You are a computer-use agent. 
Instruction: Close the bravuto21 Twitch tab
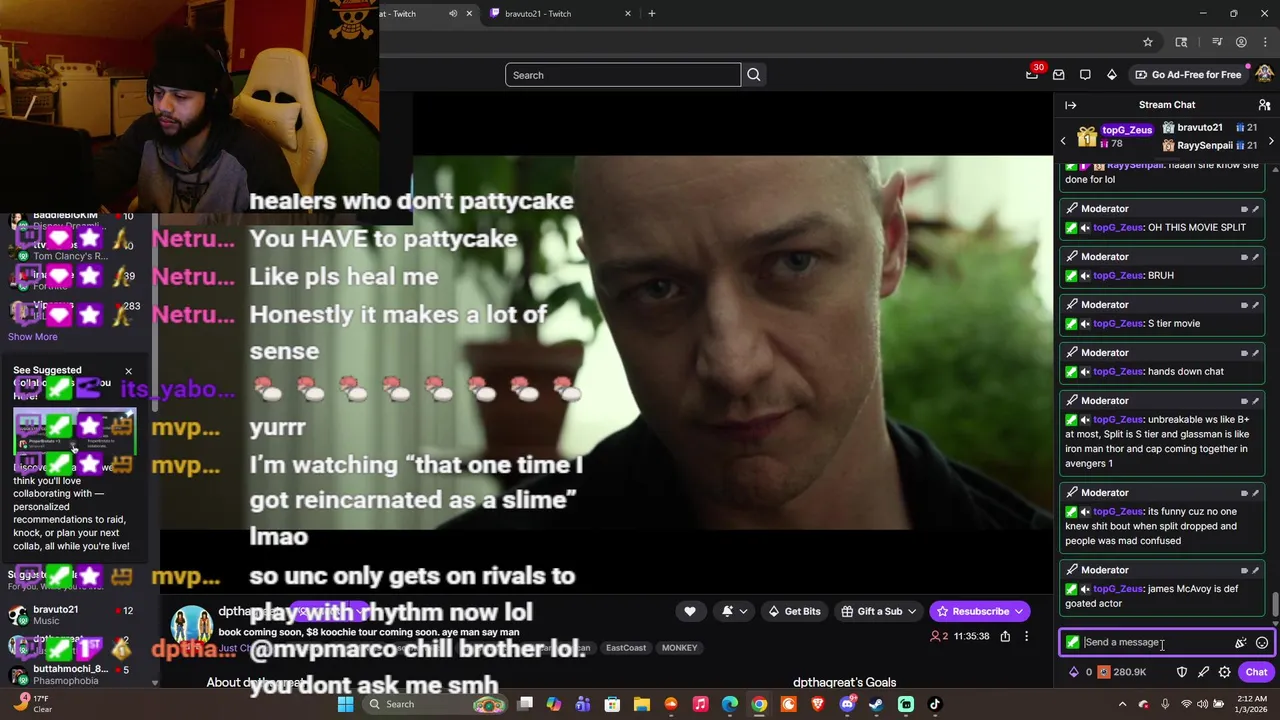628,14
